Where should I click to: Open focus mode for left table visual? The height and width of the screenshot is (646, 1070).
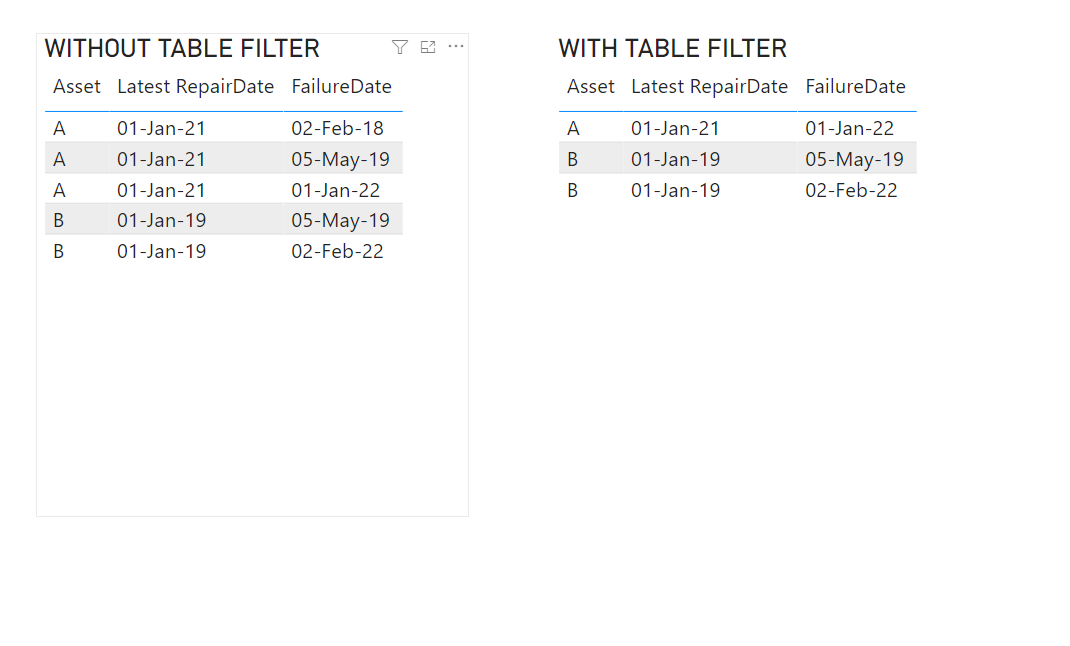click(x=428, y=47)
